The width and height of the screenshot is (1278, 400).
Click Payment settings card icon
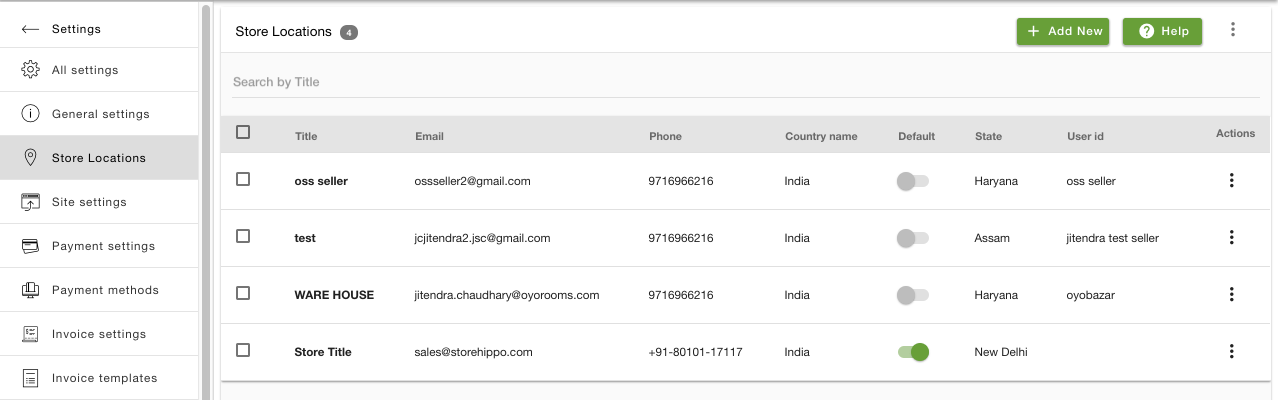pos(30,246)
